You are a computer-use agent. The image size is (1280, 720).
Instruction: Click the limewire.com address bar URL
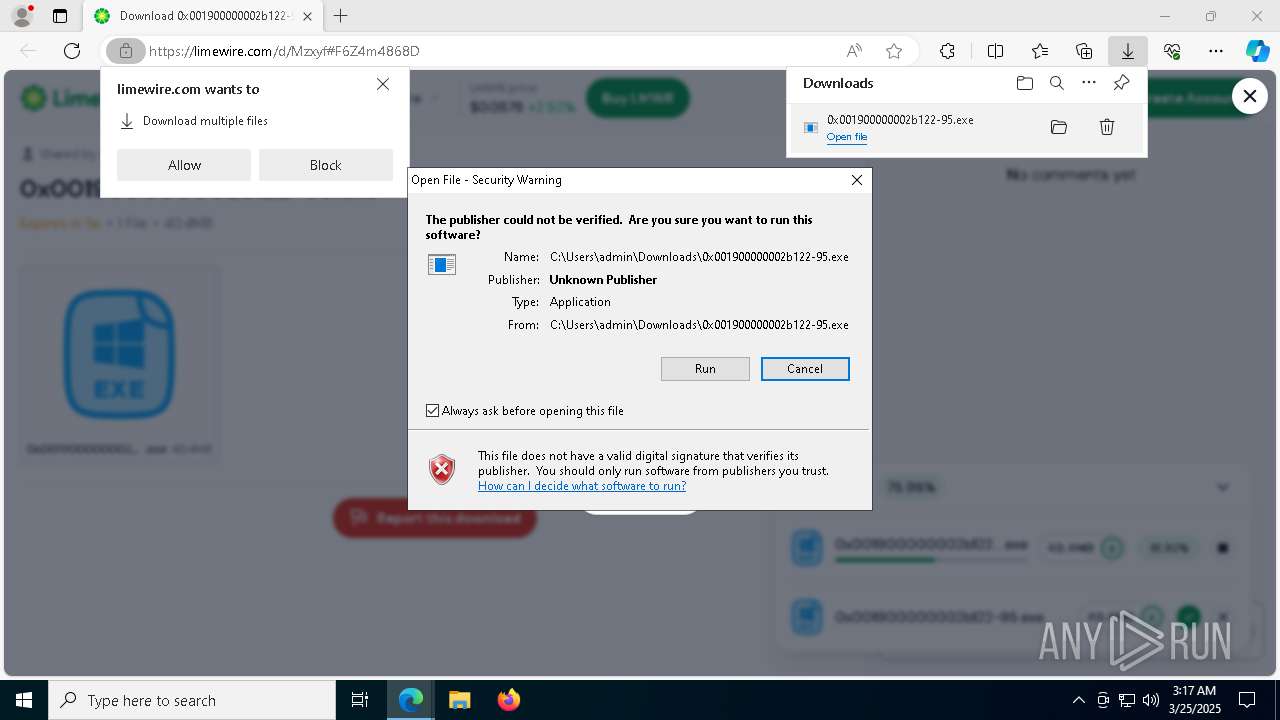pyautogui.click(x=284, y=51)
